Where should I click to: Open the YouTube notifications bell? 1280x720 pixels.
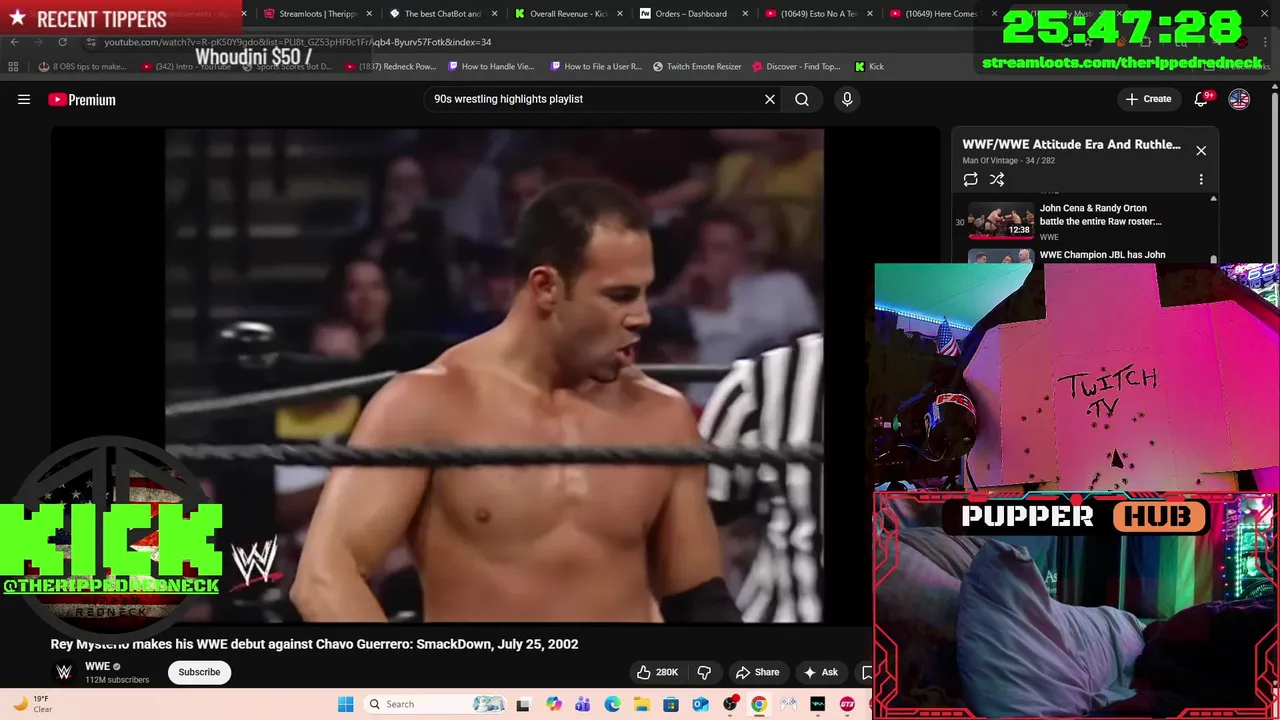(x=1202, y=99)
